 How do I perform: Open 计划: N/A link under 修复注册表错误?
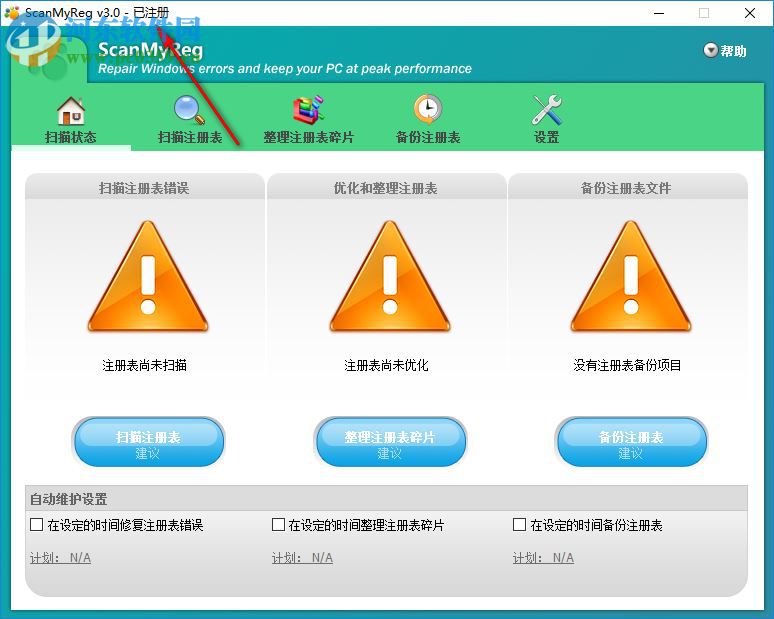60,558
